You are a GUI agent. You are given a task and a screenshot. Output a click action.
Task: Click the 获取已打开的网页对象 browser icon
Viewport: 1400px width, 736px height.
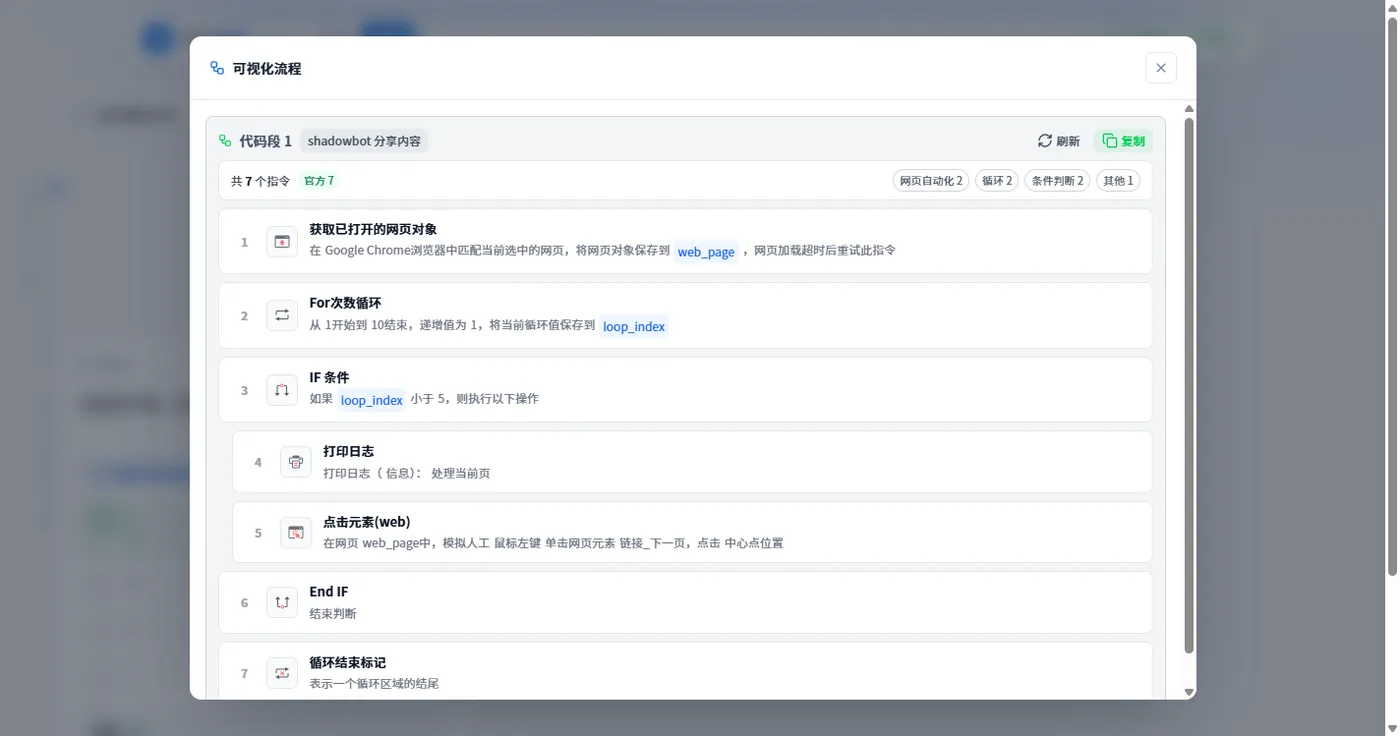[282, 242]
